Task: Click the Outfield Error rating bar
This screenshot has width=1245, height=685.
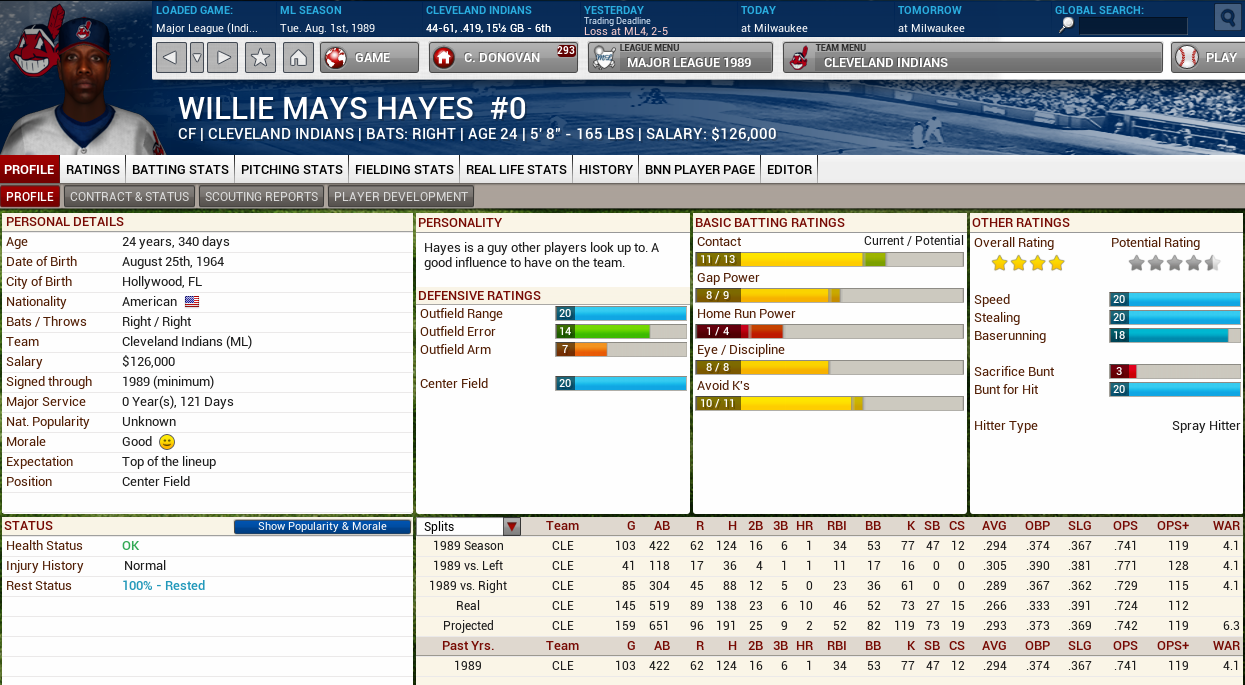Action: (621, 331)
